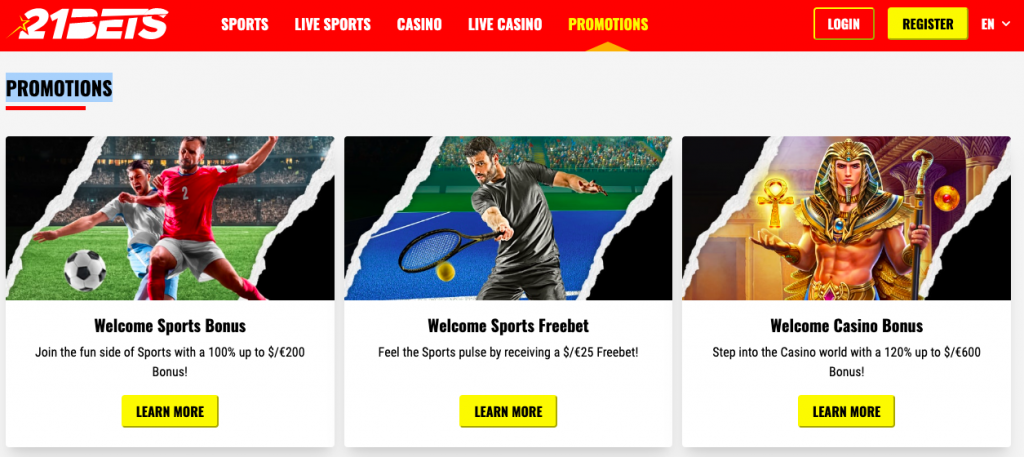Click the Welcome Casino Bonus title
The width and height of the screenshot is (1024, 457).
tap(846, 326)
